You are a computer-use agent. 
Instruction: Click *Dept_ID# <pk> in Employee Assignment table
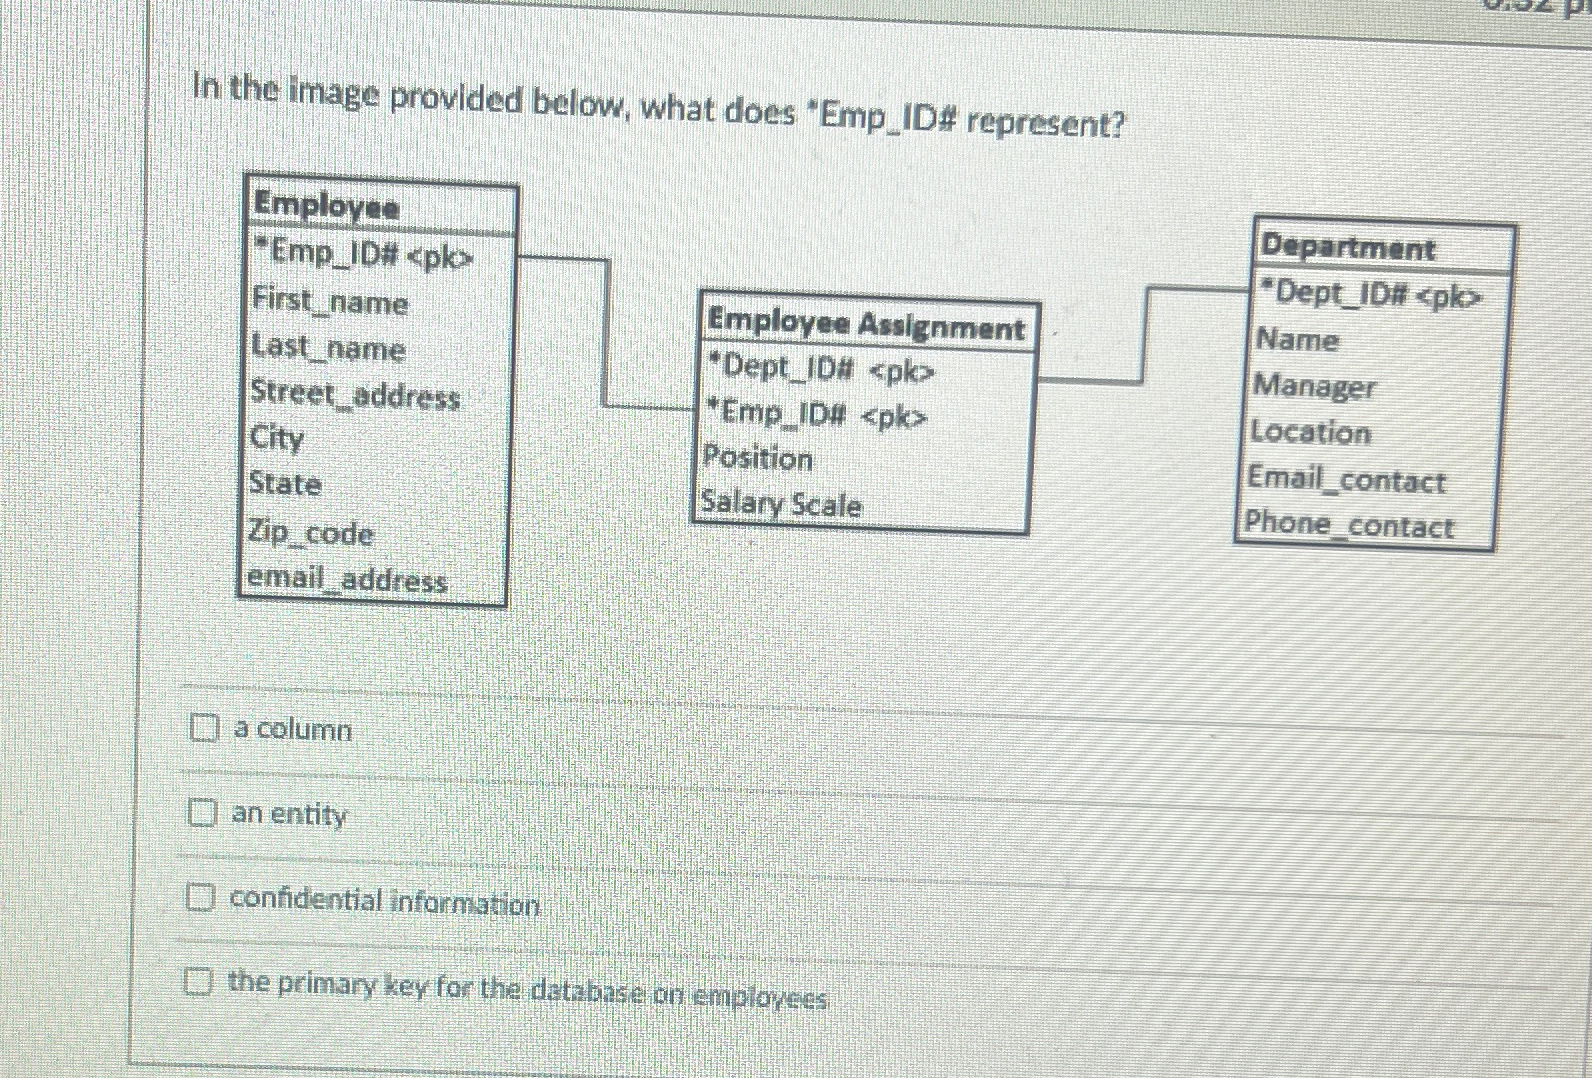[x=821, y=369]
